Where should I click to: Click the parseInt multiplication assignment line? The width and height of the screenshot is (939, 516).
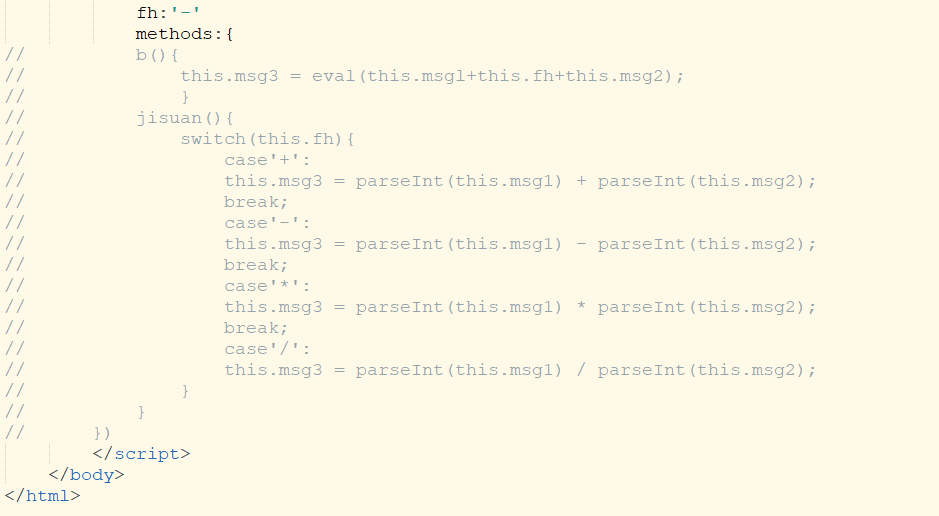(520, 306)
